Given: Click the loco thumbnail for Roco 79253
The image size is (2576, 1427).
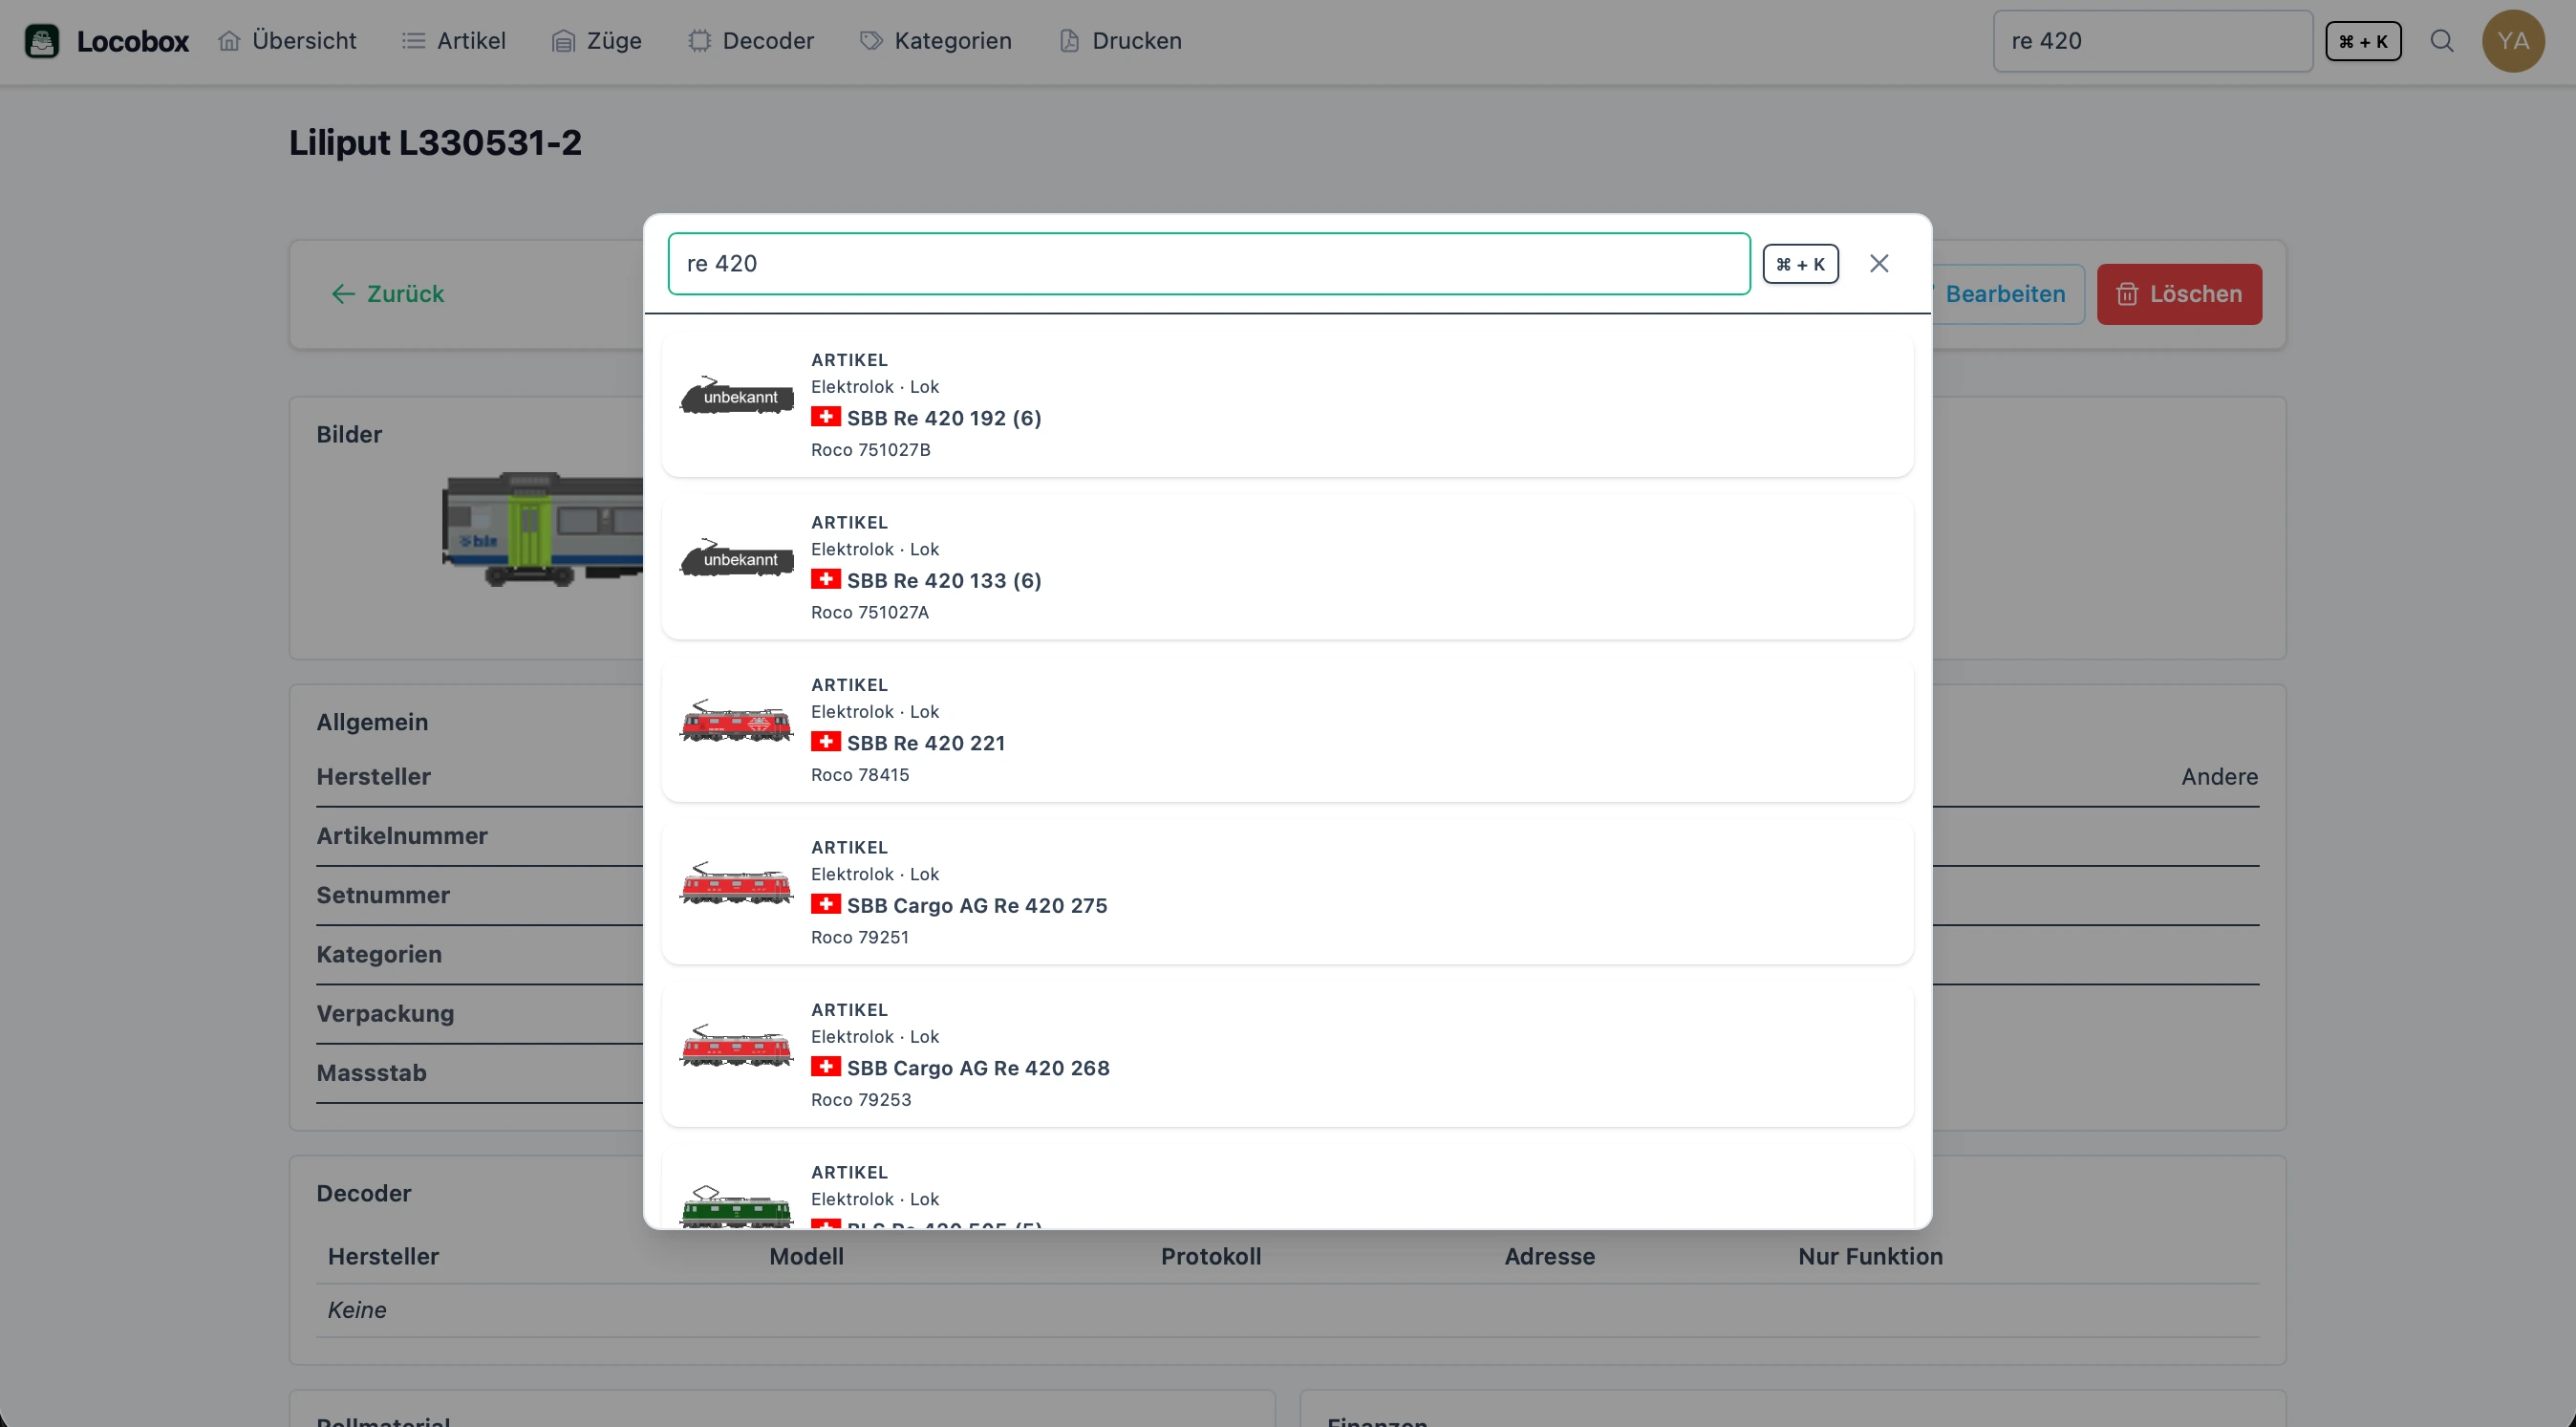Looking at the screenshot, I should pyautogui.click(x=737, y=1046).
